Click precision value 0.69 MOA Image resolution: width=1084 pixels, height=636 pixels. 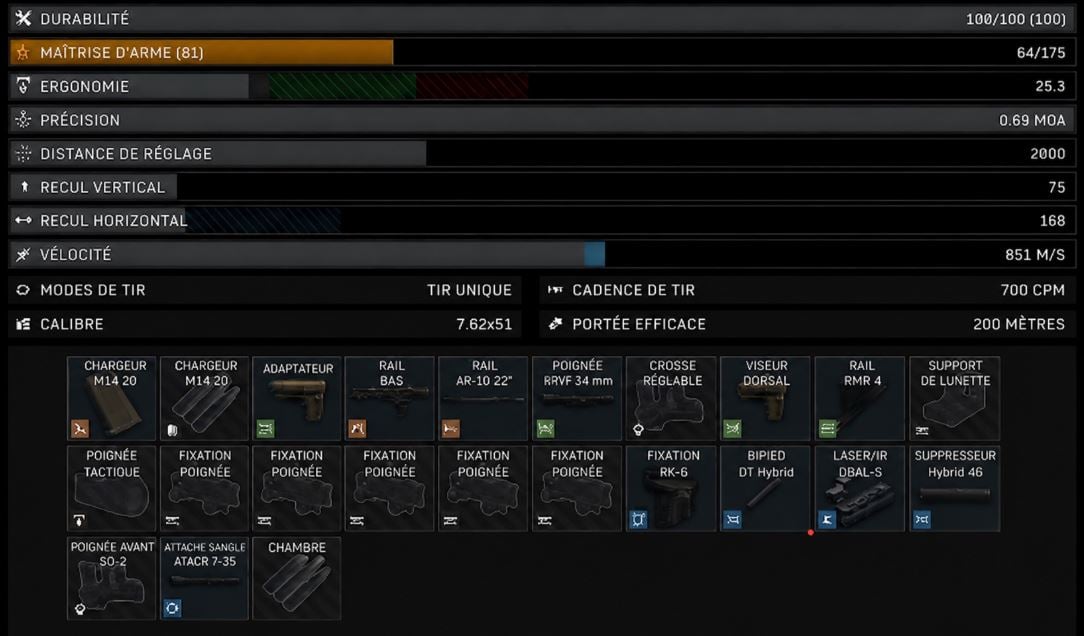coord(1031,120)
